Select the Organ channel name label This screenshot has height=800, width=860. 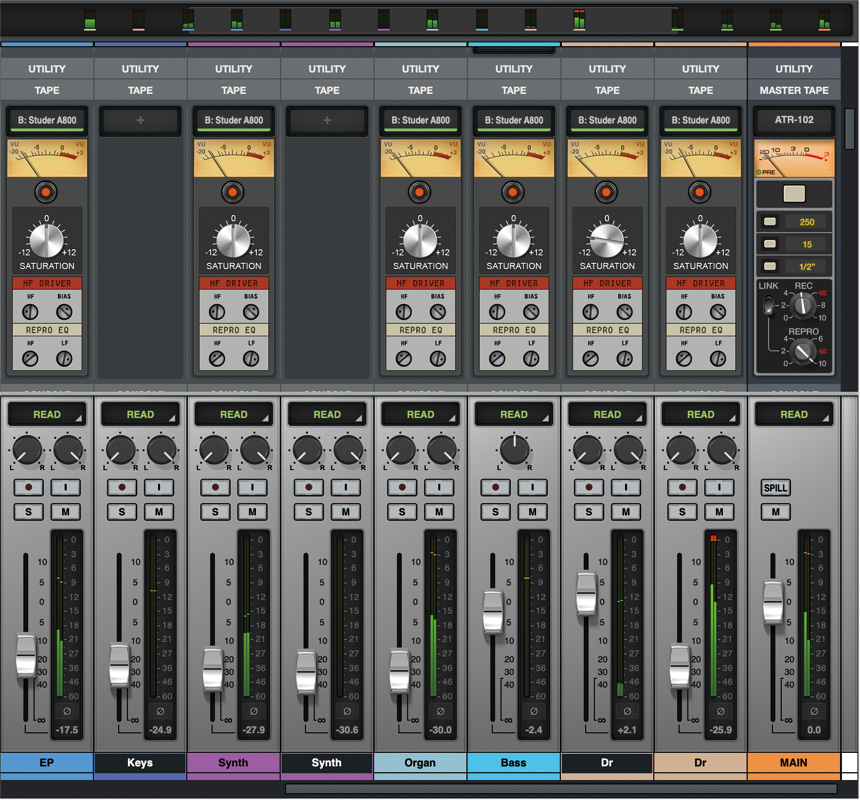pos(420,763)
